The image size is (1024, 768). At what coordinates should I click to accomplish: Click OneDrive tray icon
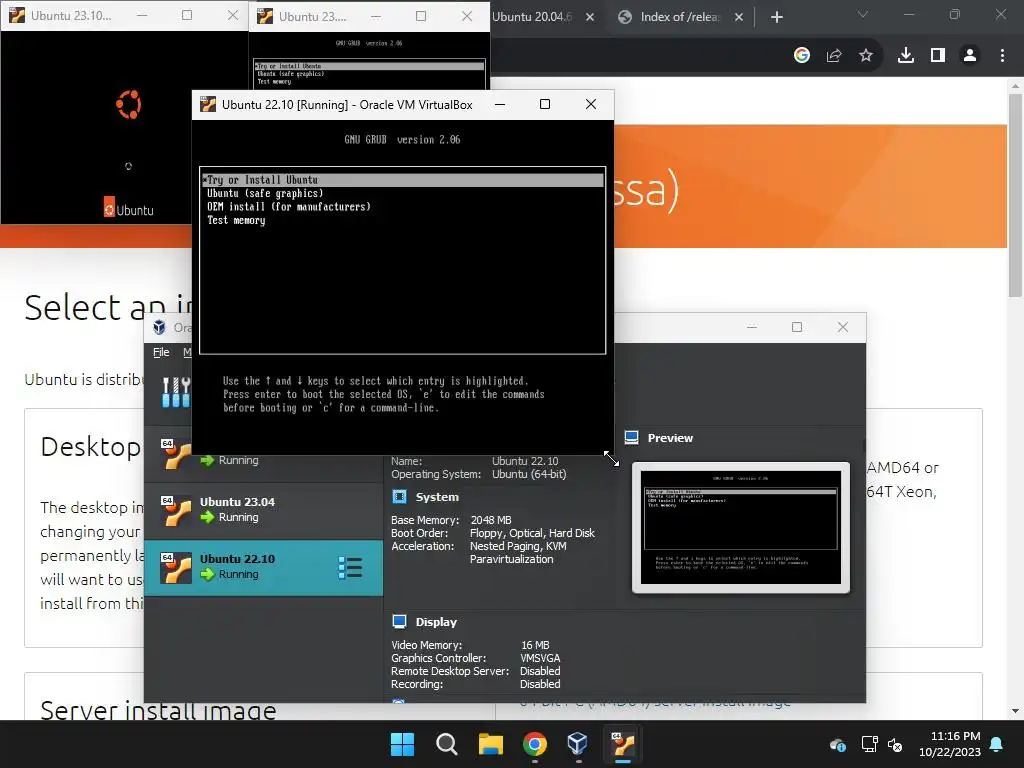click(839, 744)
